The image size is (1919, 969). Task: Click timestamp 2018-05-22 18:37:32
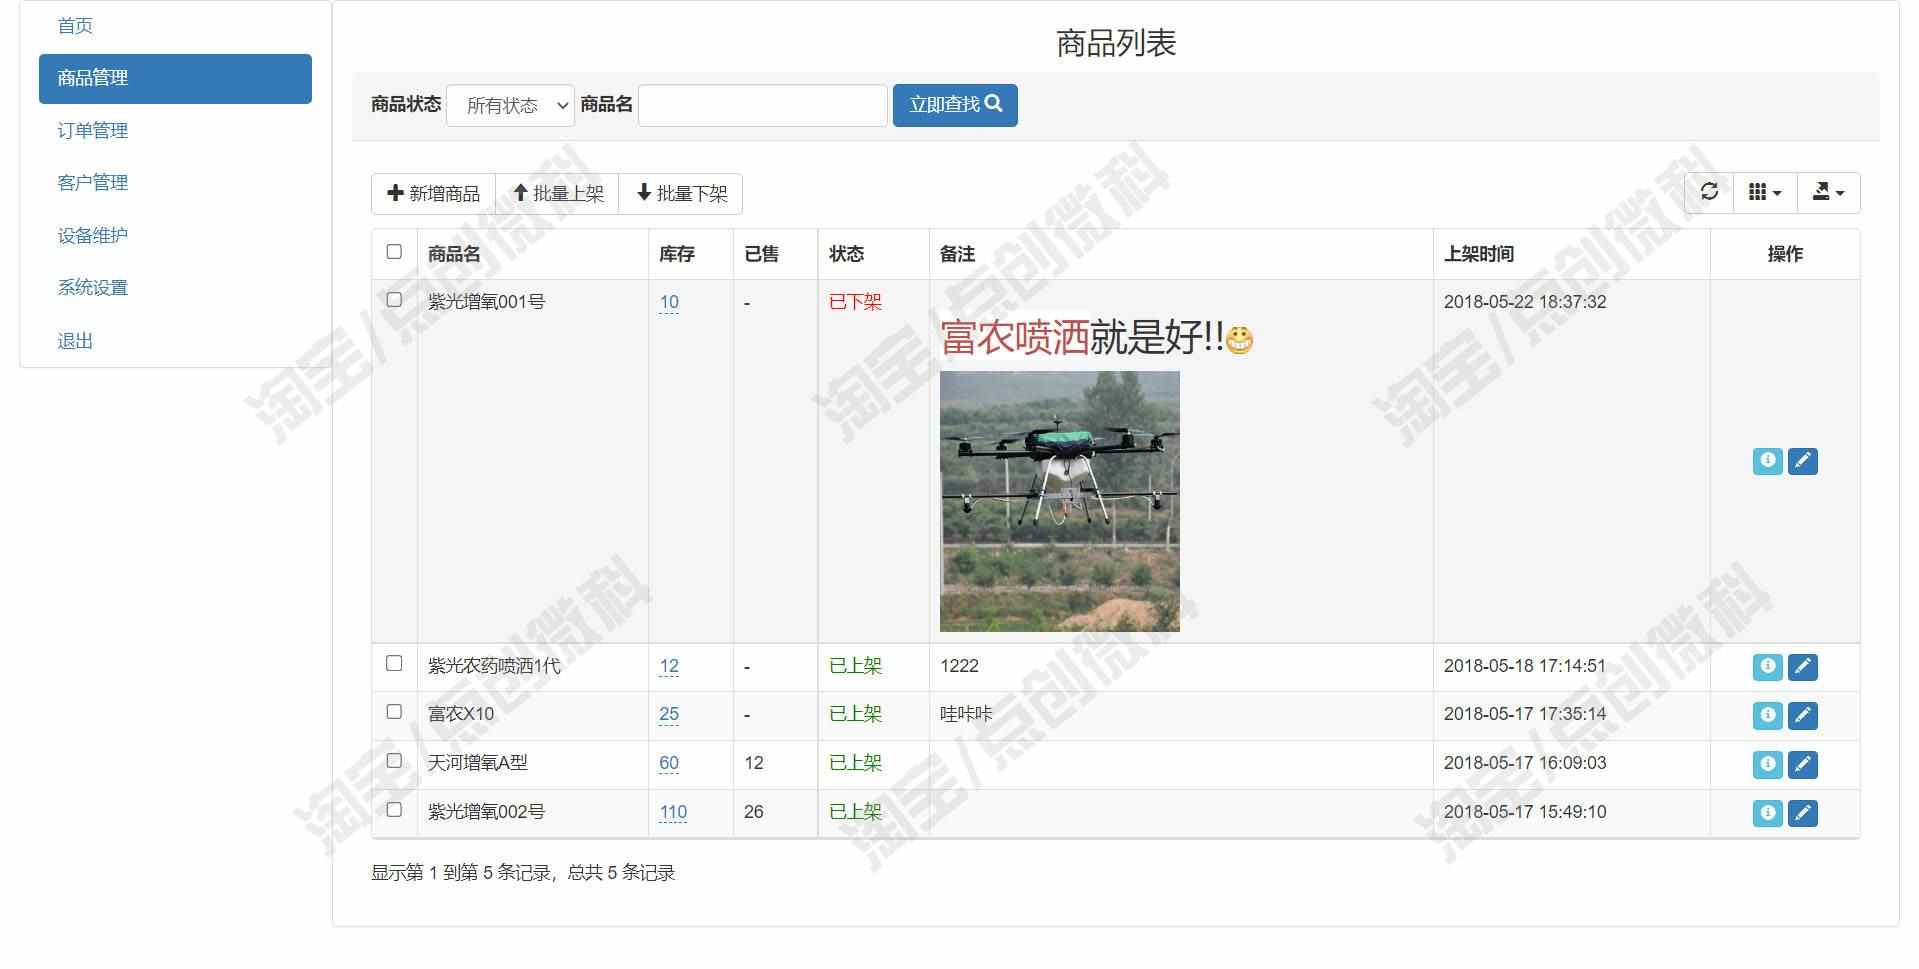click(1525, 302)
